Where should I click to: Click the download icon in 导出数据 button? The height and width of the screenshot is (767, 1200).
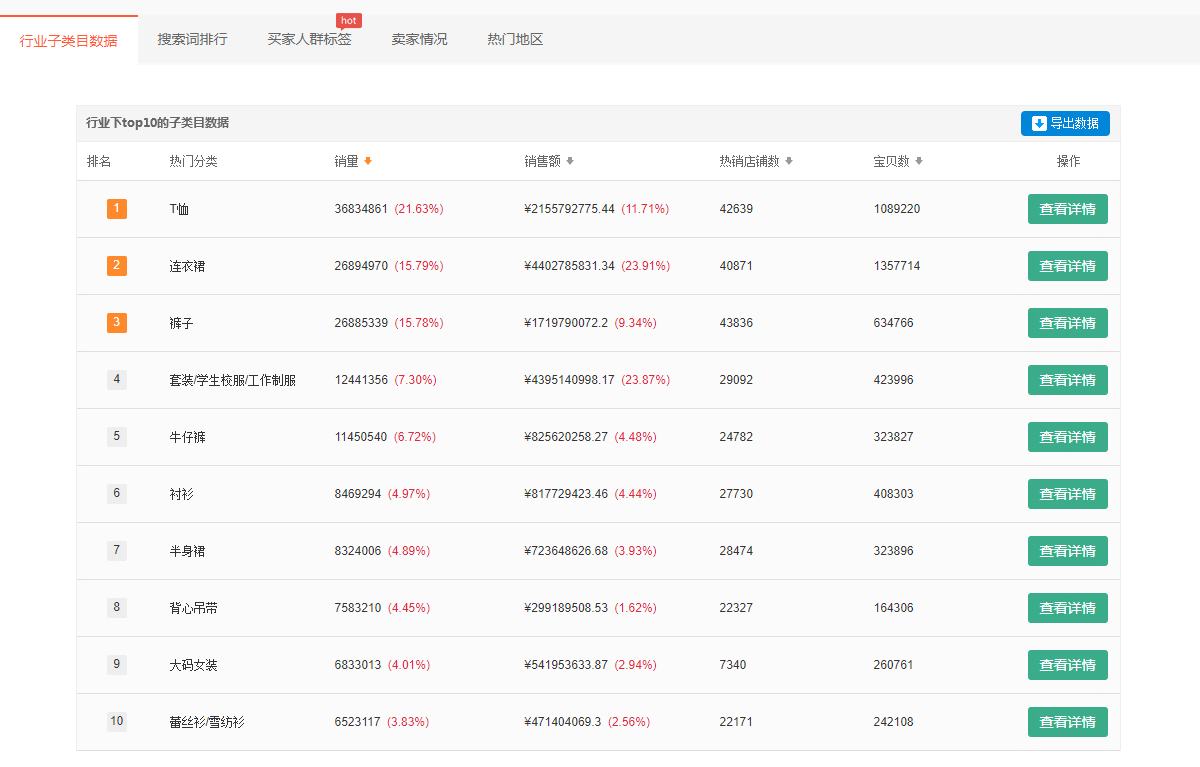[x=1039, y=123]
